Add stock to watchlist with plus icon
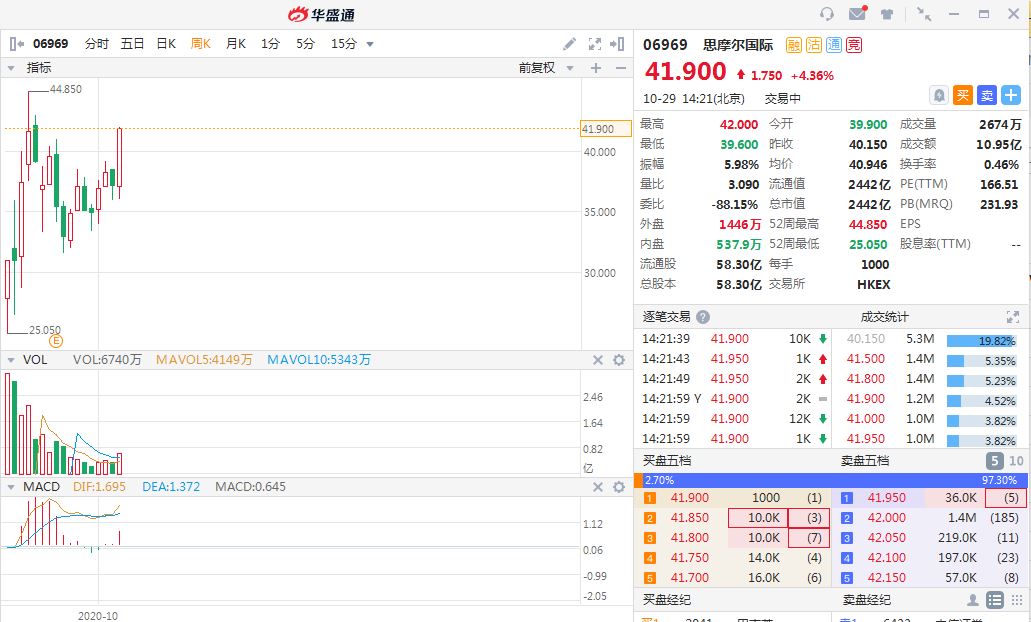This screenshot has width=1031, height=622. (1011, 95)
